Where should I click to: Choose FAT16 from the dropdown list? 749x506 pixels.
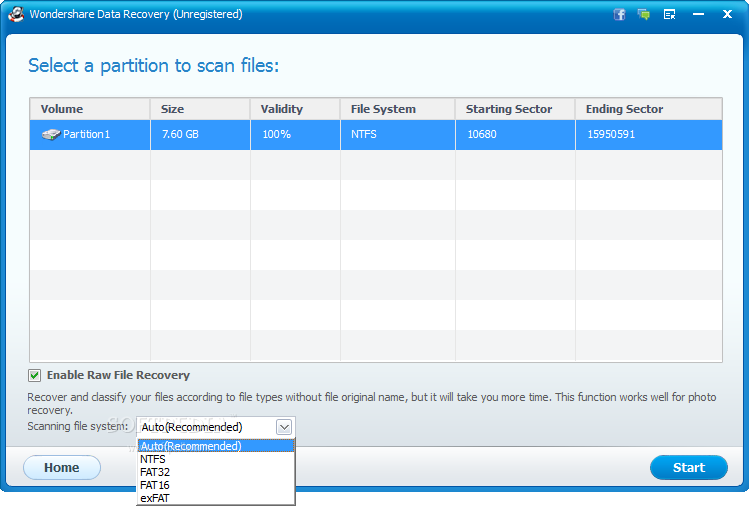[216, 485]
